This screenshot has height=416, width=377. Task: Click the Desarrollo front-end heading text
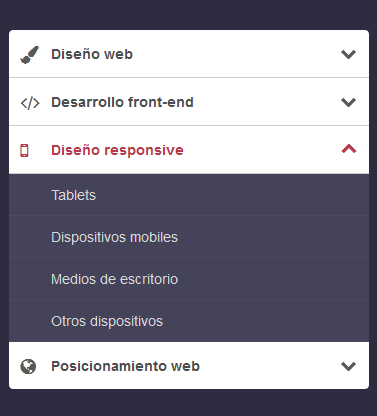[x=122, y=102]
